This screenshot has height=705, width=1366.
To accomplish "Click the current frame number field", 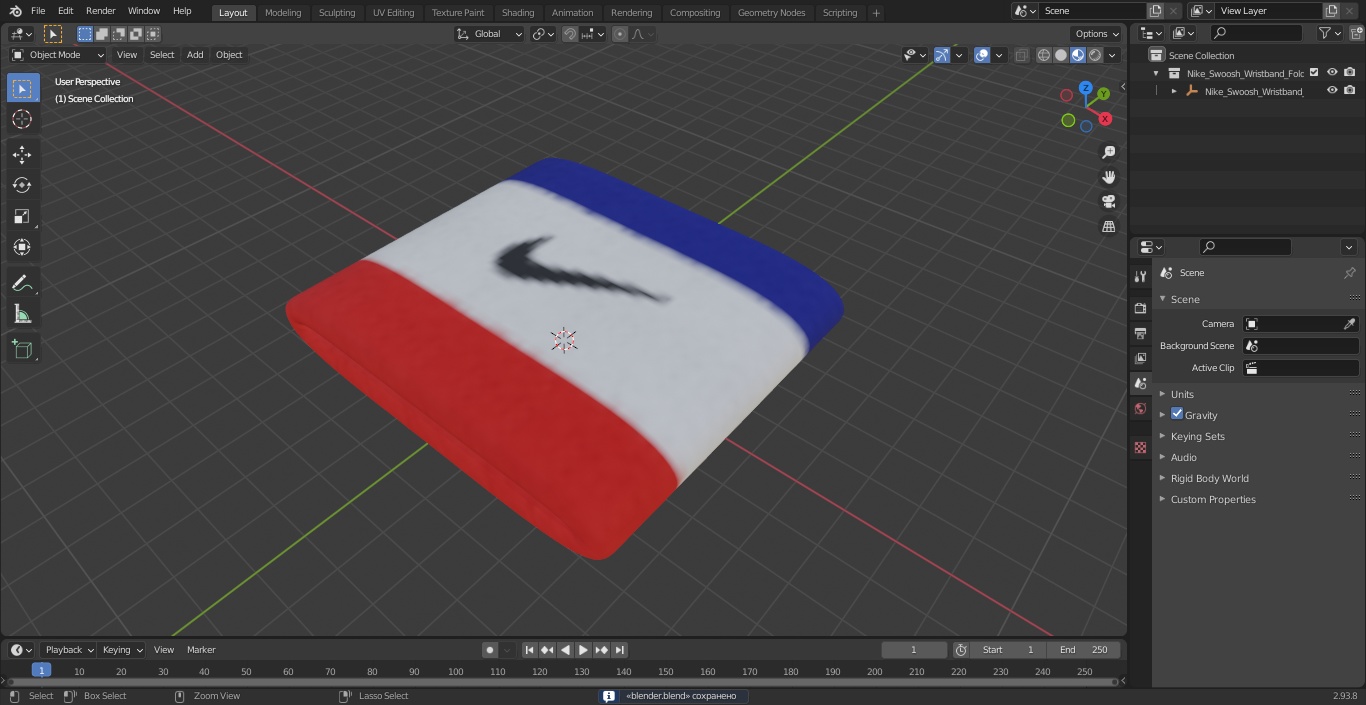I will tap(914, 650).
